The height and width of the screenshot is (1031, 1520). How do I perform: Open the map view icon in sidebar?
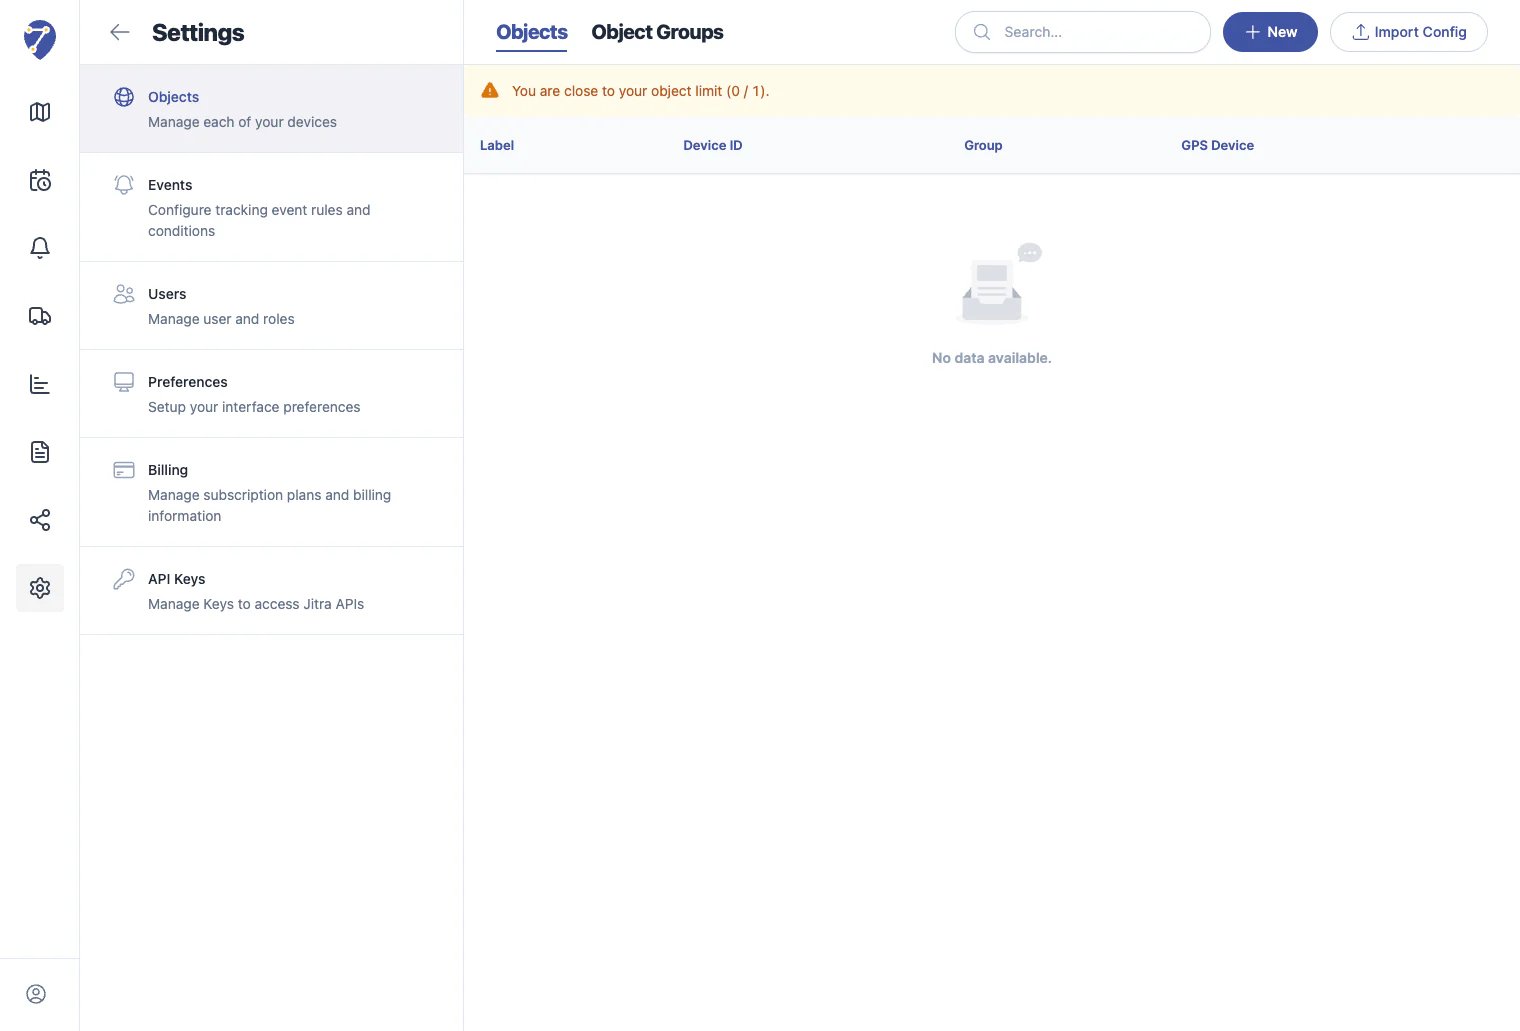40,112
